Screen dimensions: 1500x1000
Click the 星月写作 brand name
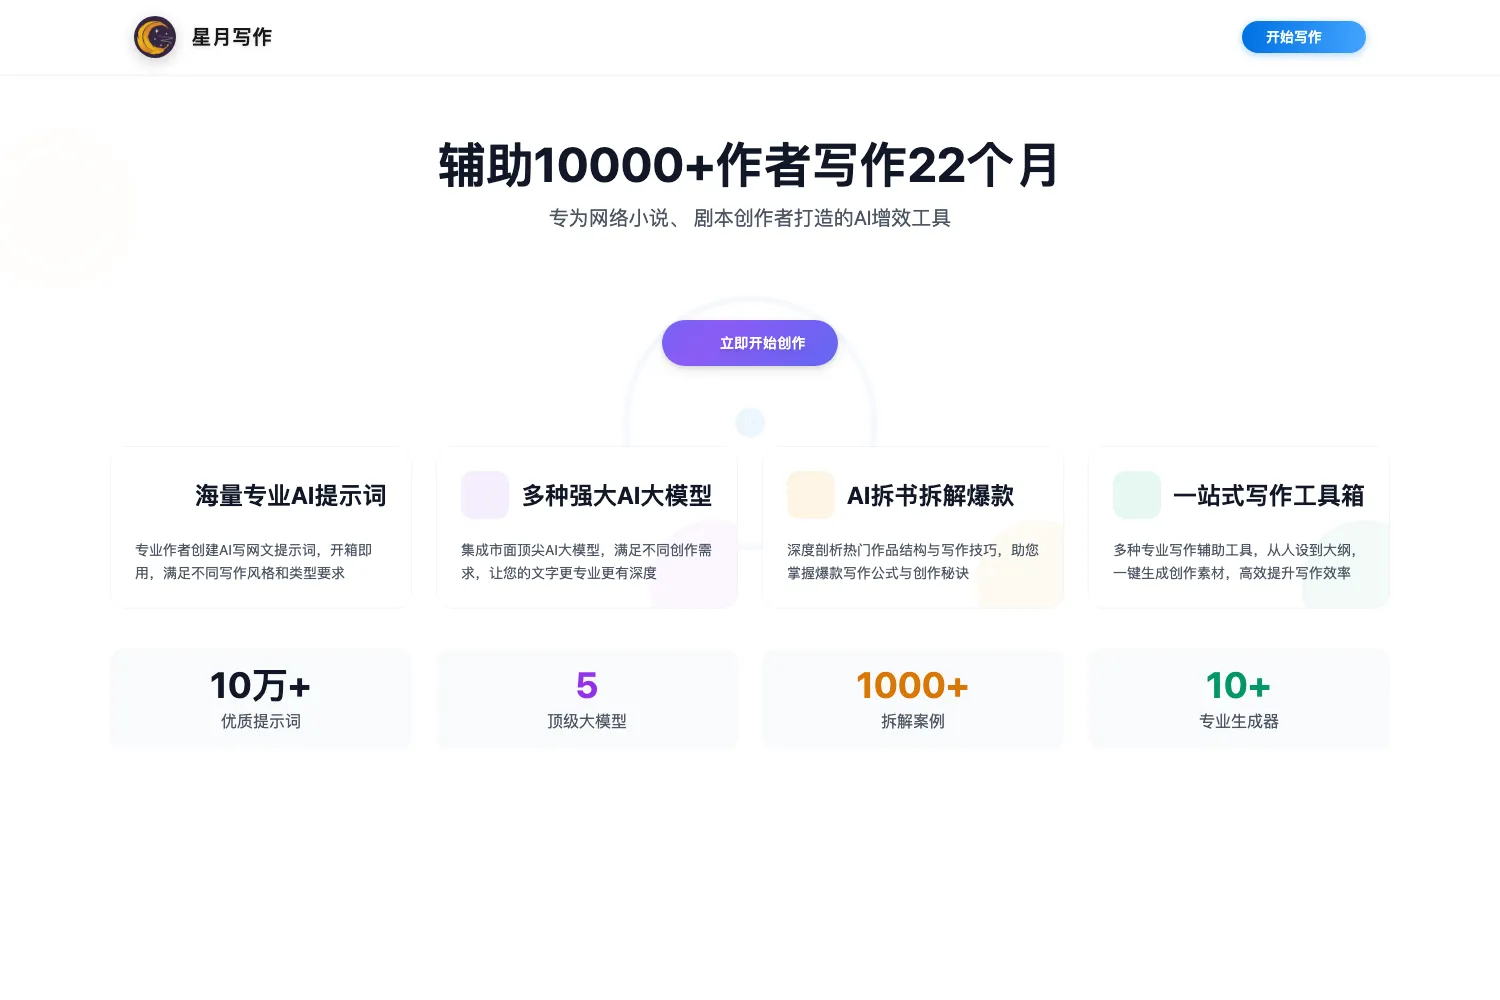click(232, 37)
